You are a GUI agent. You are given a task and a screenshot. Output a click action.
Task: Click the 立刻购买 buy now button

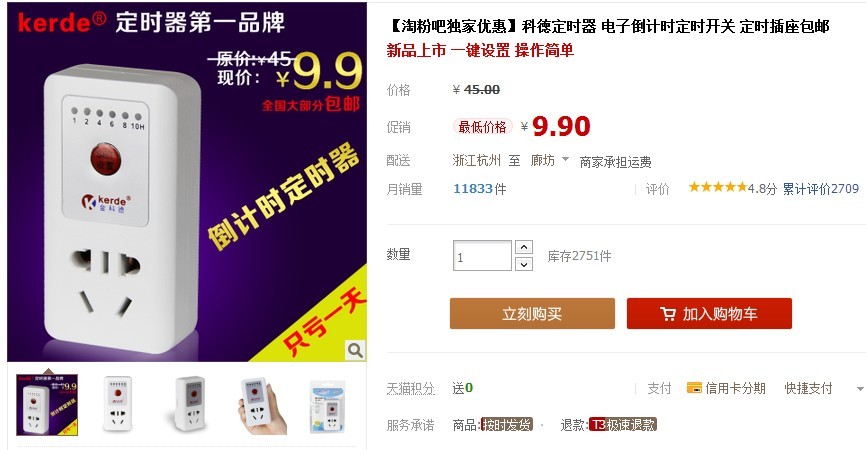(532, 314)
